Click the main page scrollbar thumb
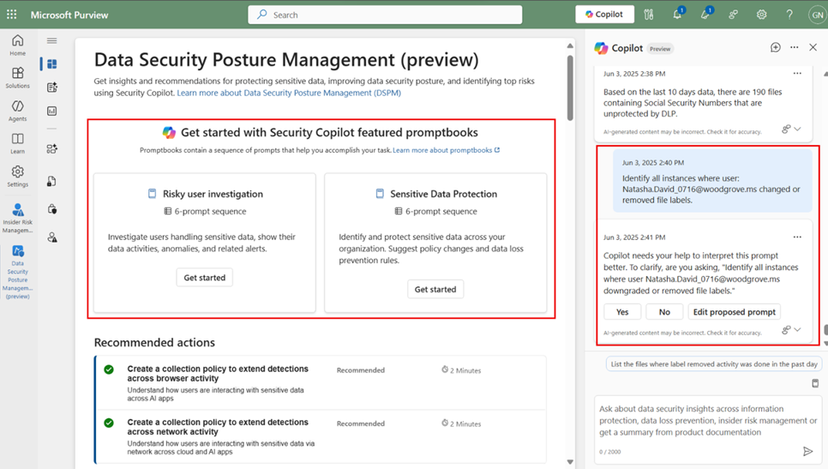This screenshot has height=469, width=828. click(570, 88)
